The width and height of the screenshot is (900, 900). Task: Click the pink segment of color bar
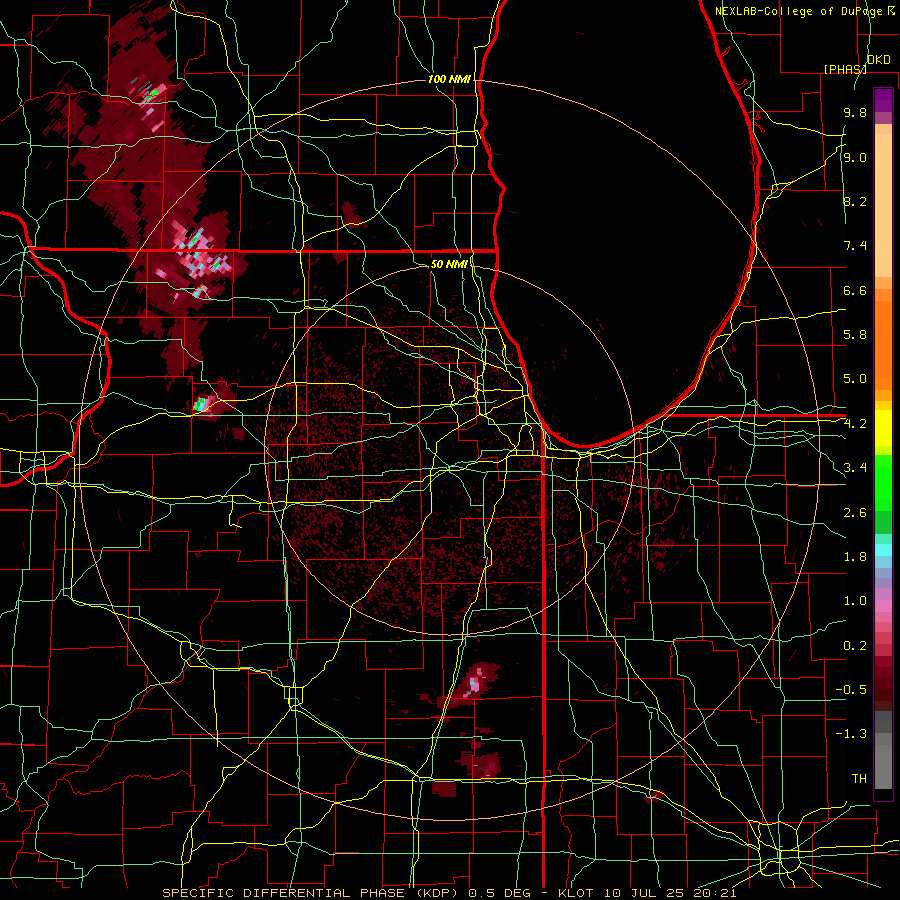[883, 606]
